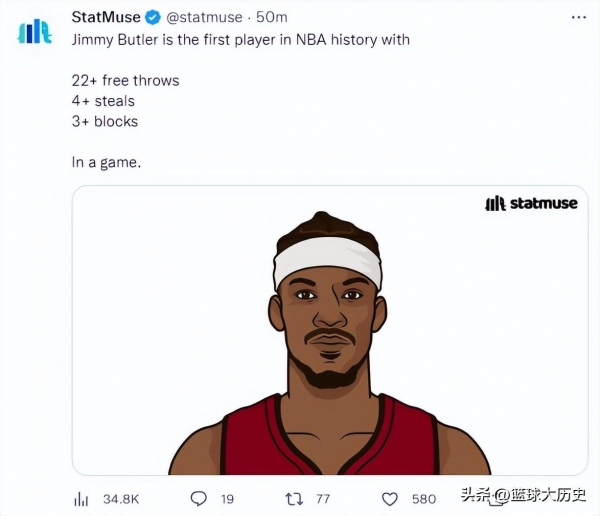Open the StatMuse profile avatar
This screenshot has width=600, height=516.
(x=35, y=31)
